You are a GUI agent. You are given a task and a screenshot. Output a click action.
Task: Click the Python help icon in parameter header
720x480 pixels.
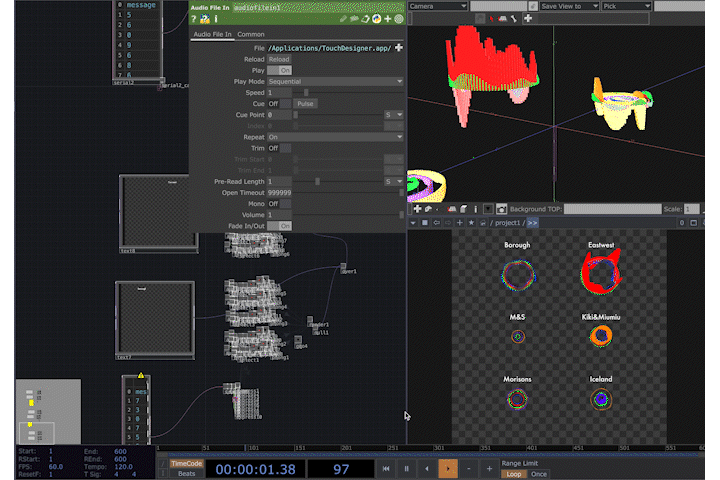tap(205, 19)
